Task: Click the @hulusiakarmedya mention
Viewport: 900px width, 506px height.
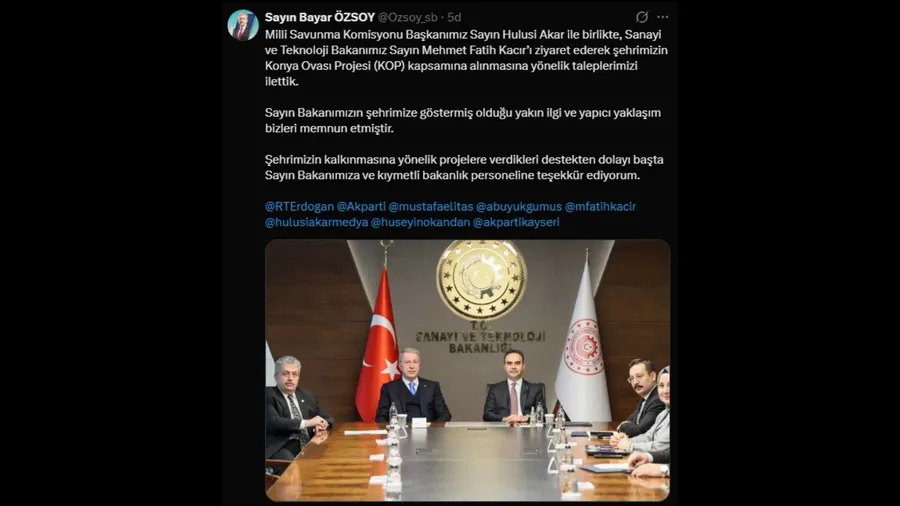Action: [316, 222]
